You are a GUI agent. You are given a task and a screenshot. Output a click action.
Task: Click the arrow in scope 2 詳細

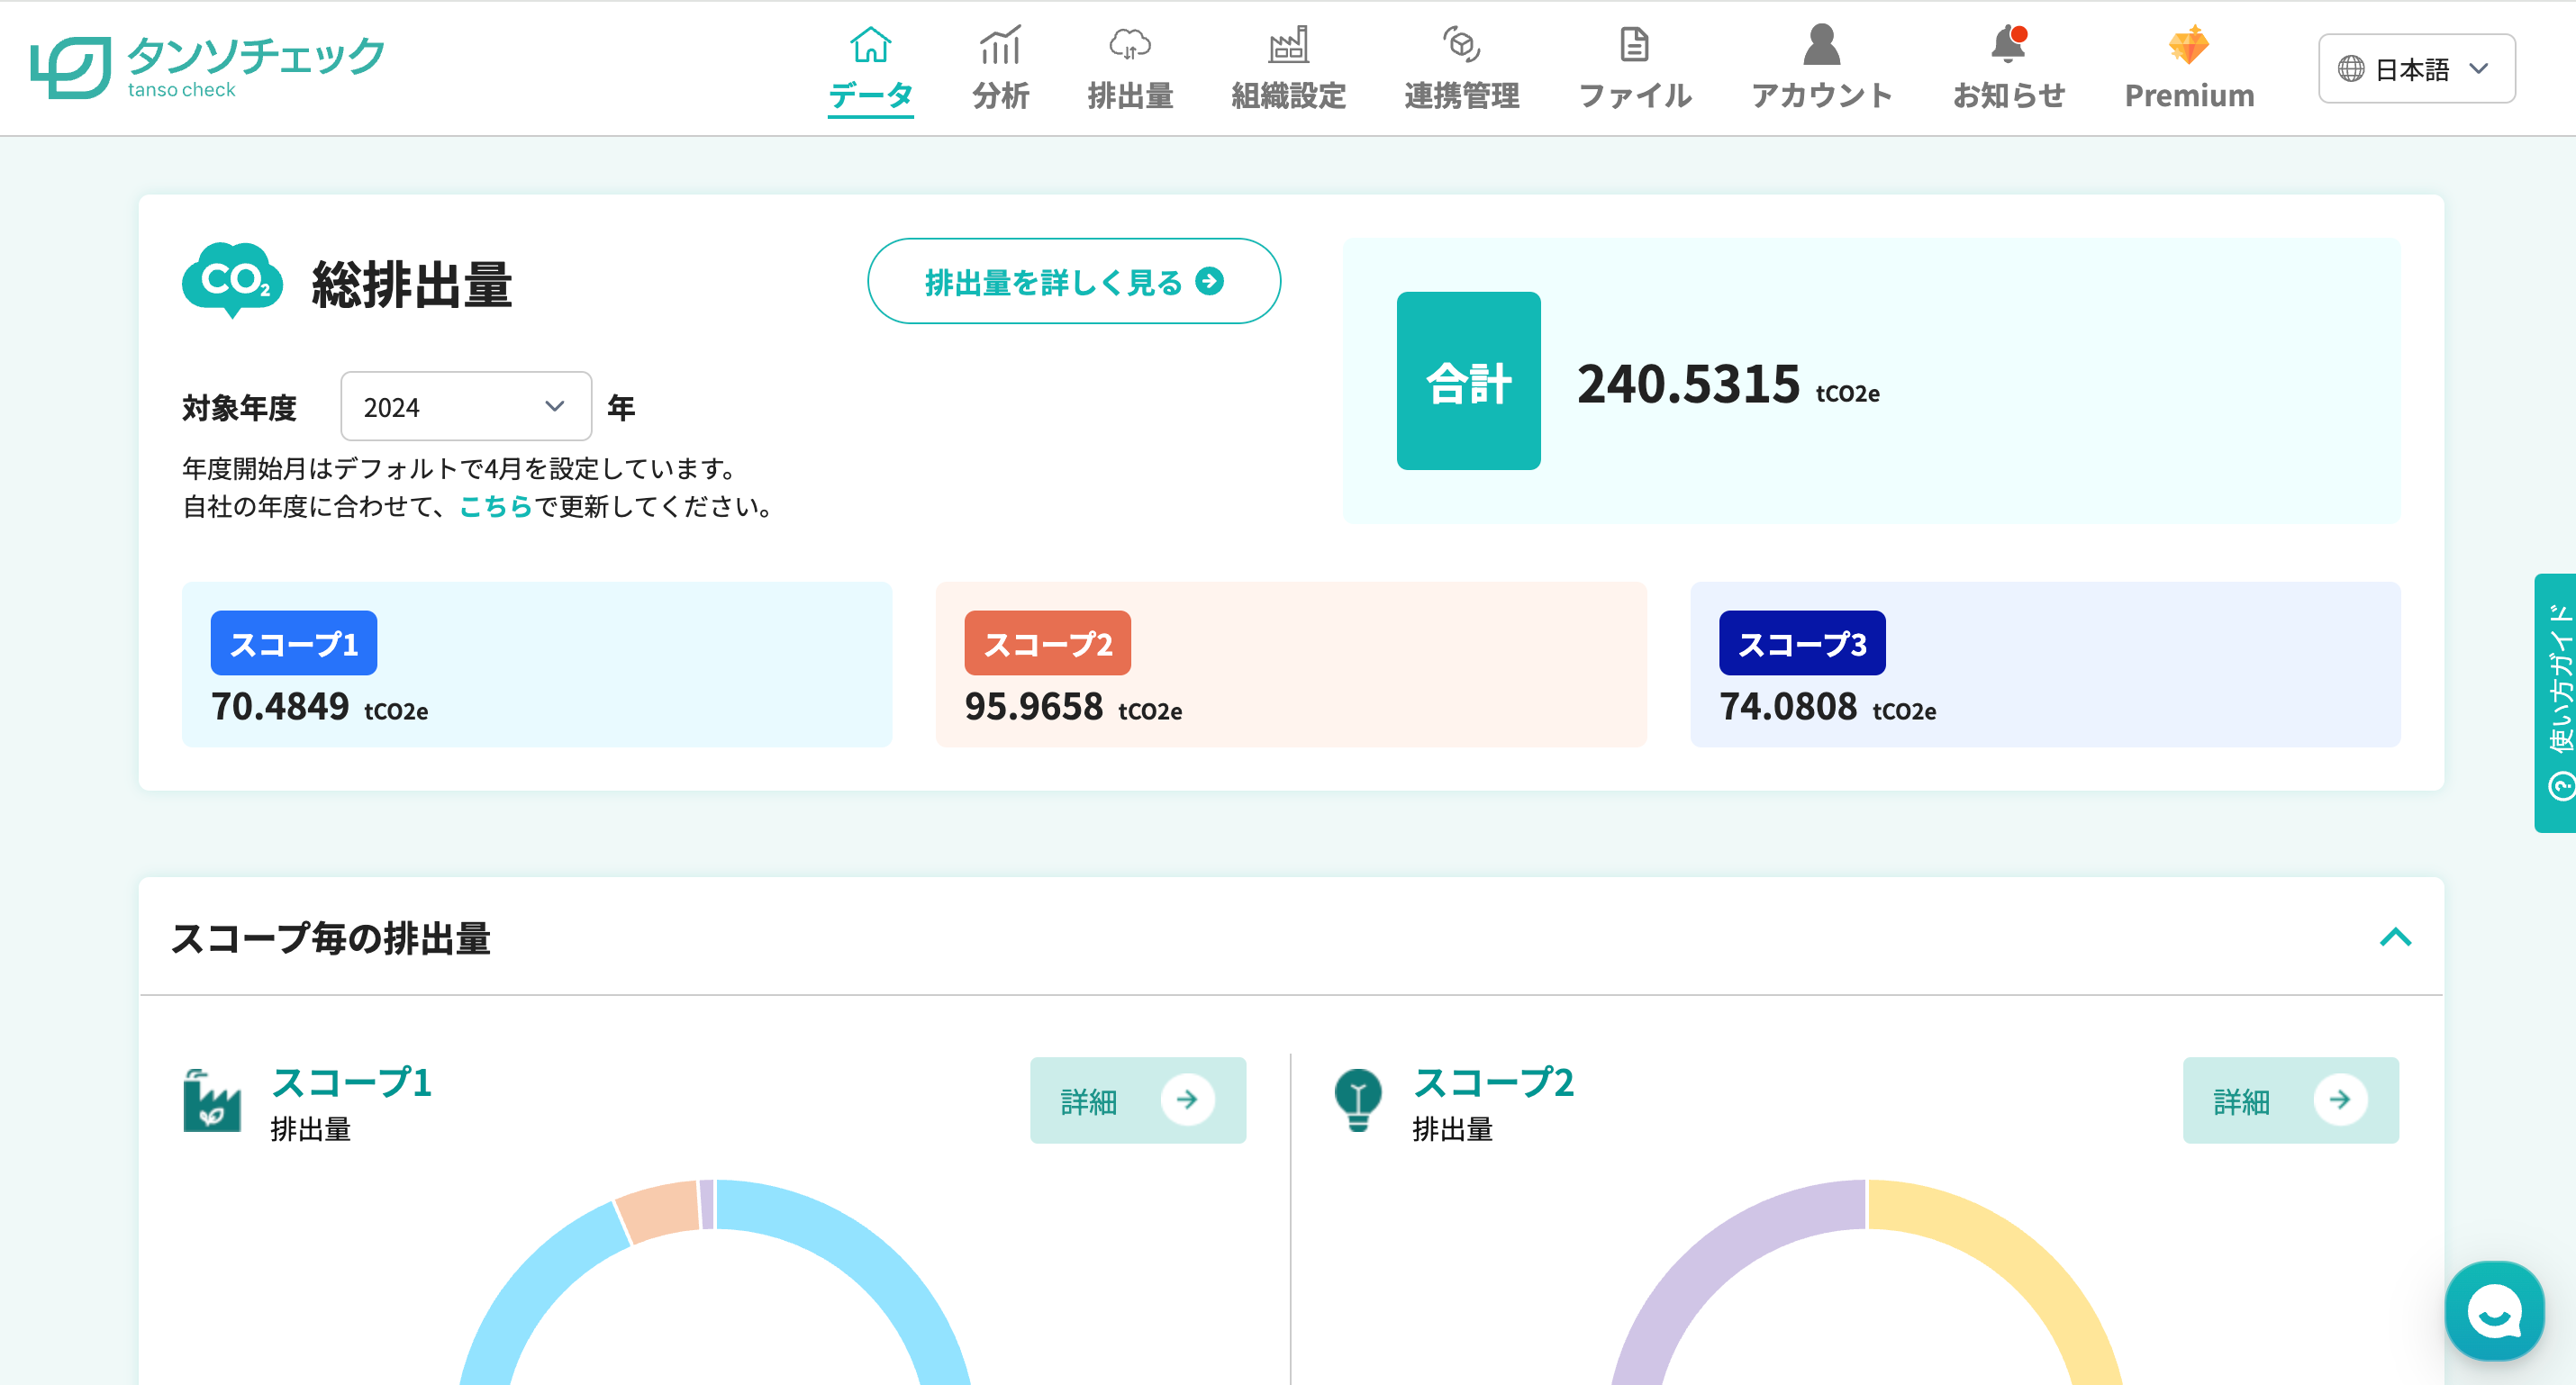pos(2340,1100)
